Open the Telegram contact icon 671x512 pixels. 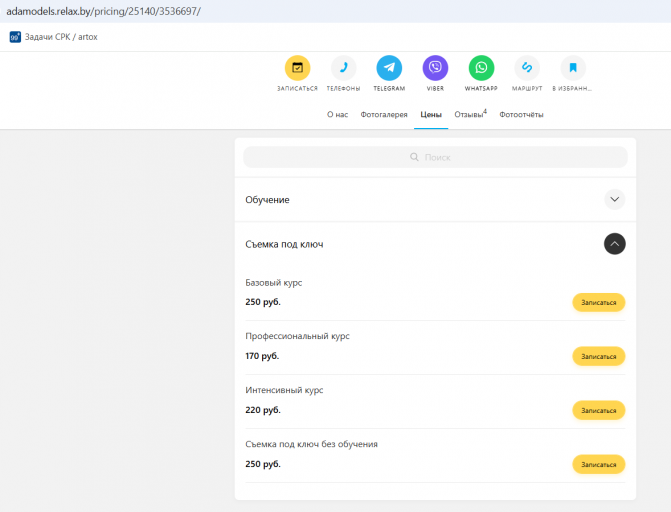click(x=389, y=68)
